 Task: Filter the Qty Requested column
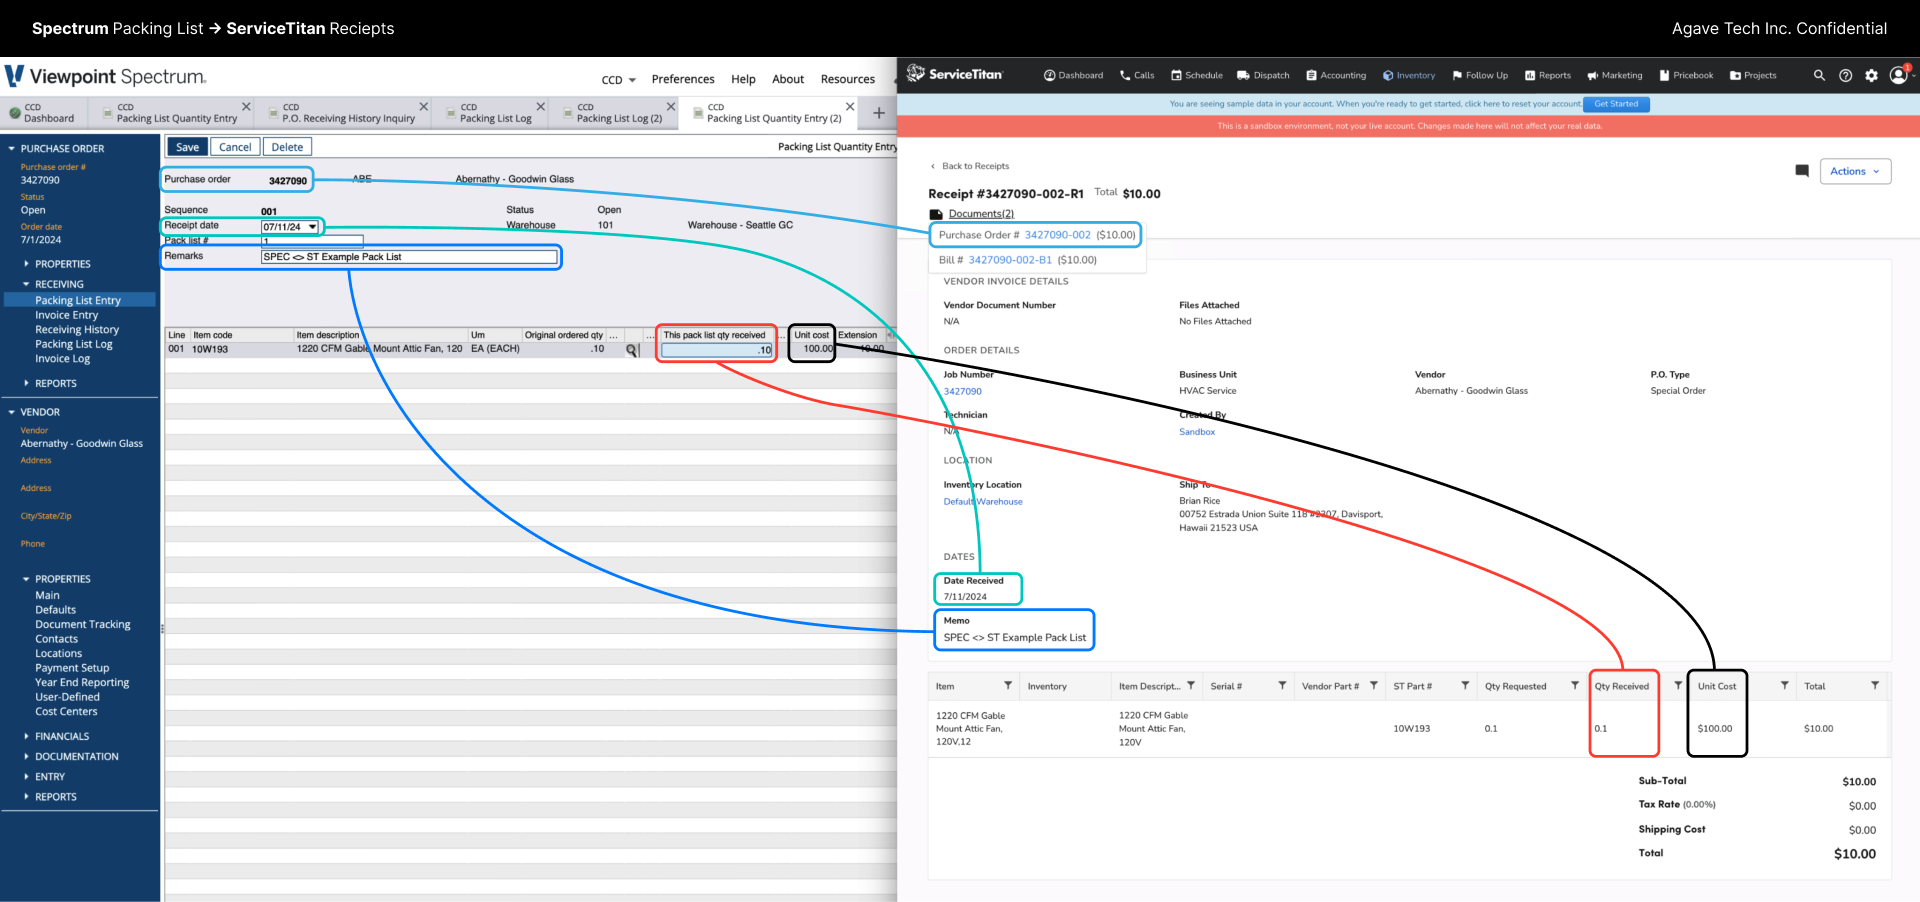(1575, 685)
